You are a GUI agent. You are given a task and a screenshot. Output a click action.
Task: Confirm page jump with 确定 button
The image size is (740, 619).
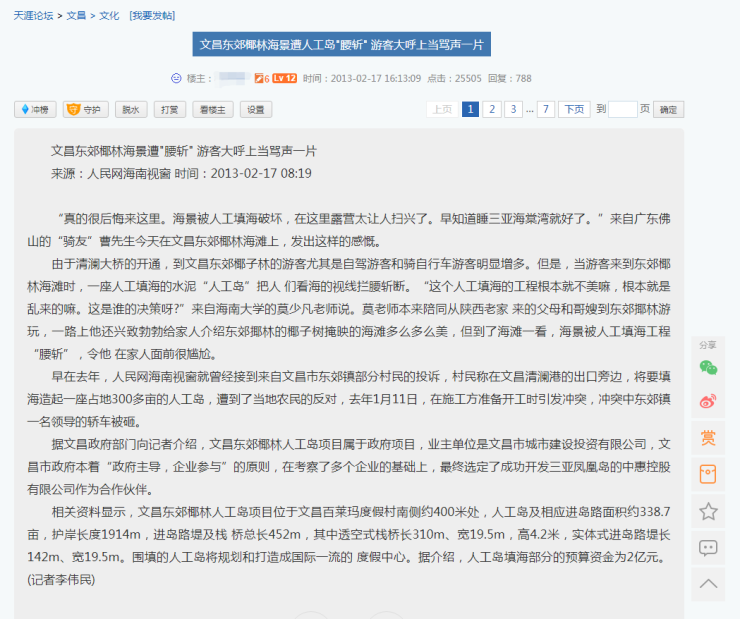(x=668, y=109)
